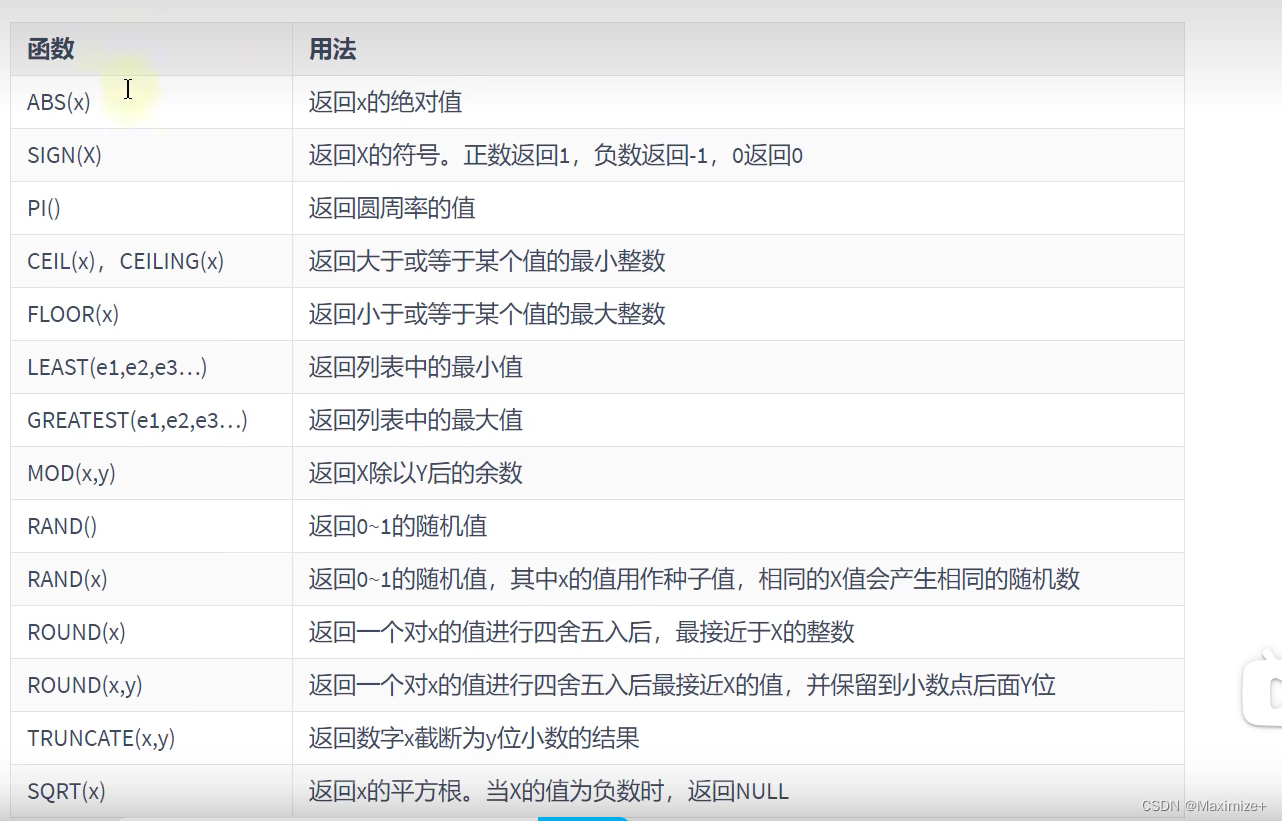Select the TRUNCATE(x,y) function cell

pyautogui.click(x=151, y=738)
